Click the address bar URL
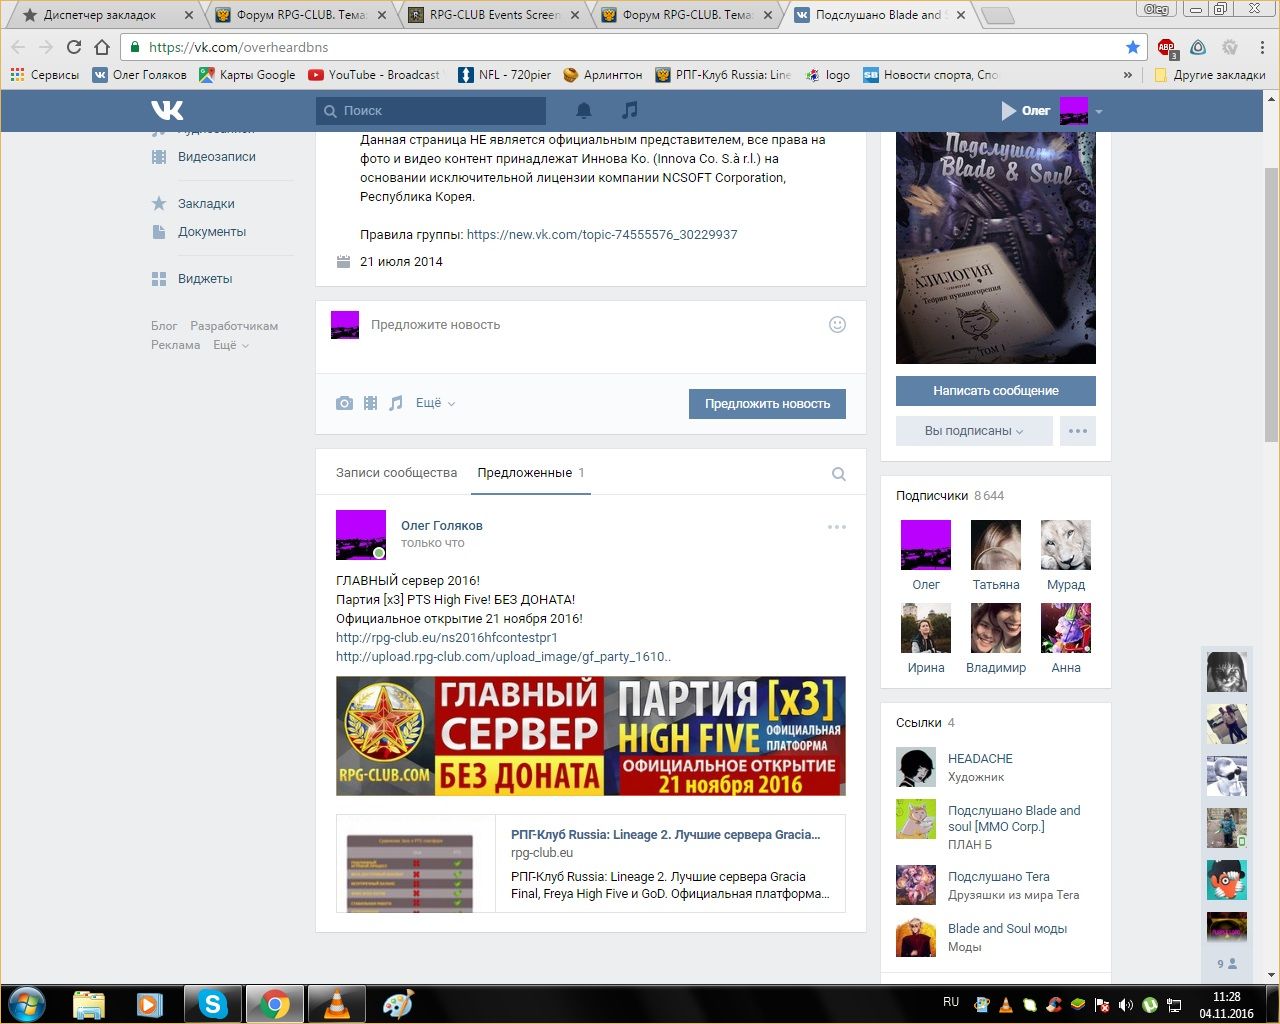The height and width of the screenshot is (1024, 1280). pyautogui.click(x=238, y=47)
